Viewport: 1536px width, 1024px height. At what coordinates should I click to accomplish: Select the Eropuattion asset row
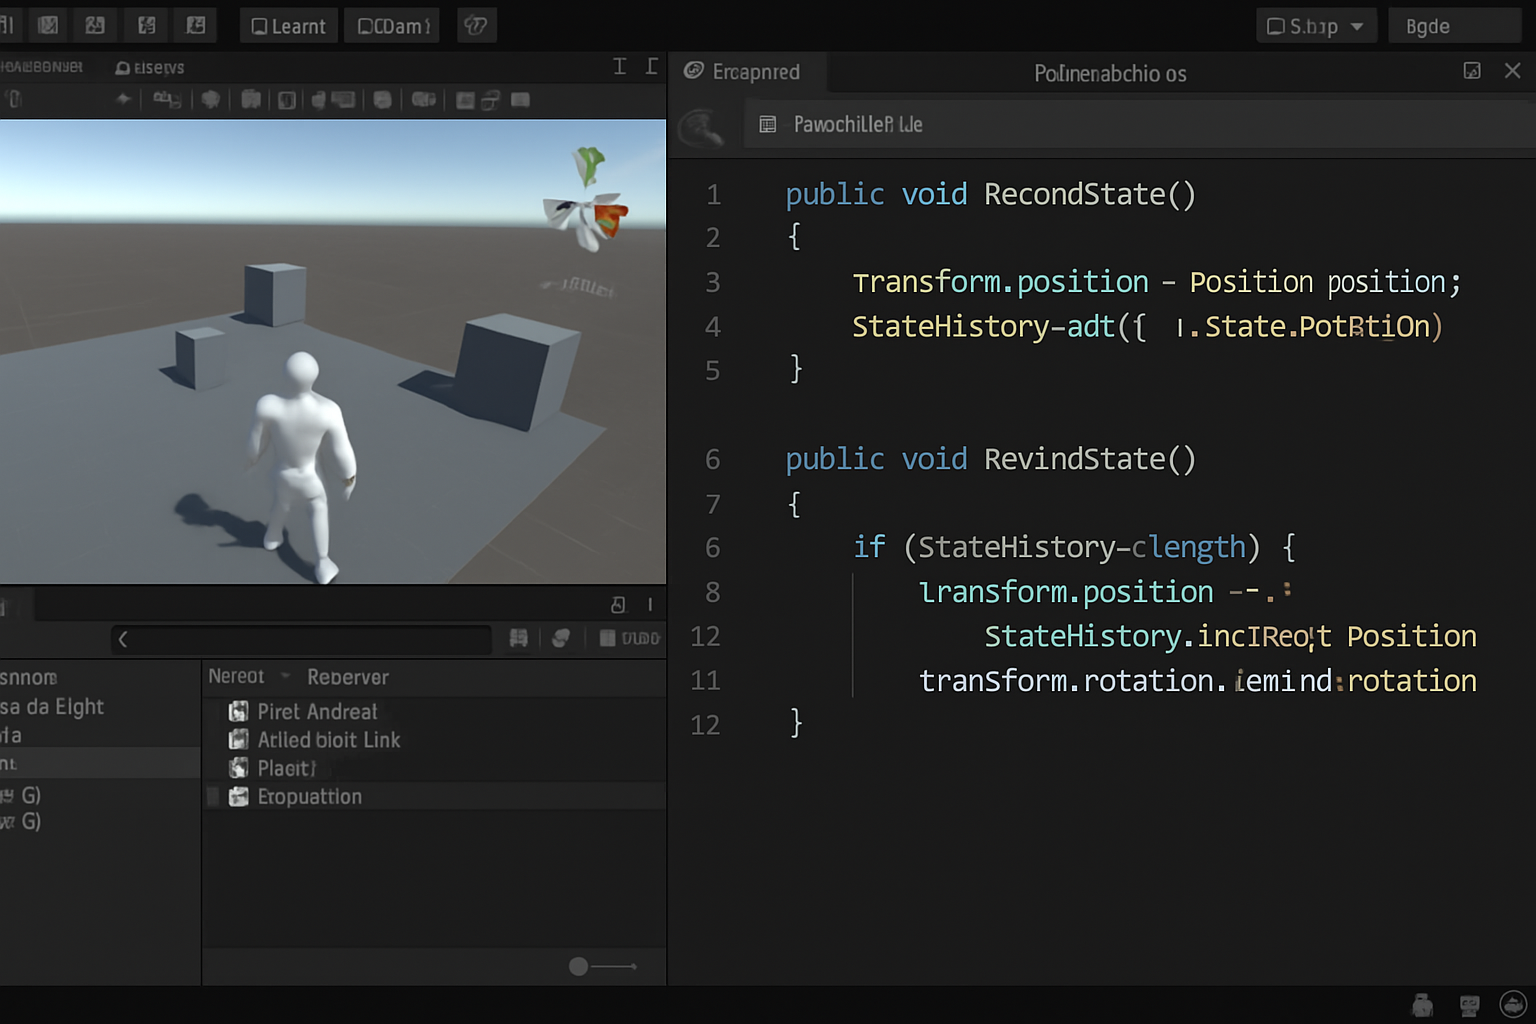tap(435, 797)
